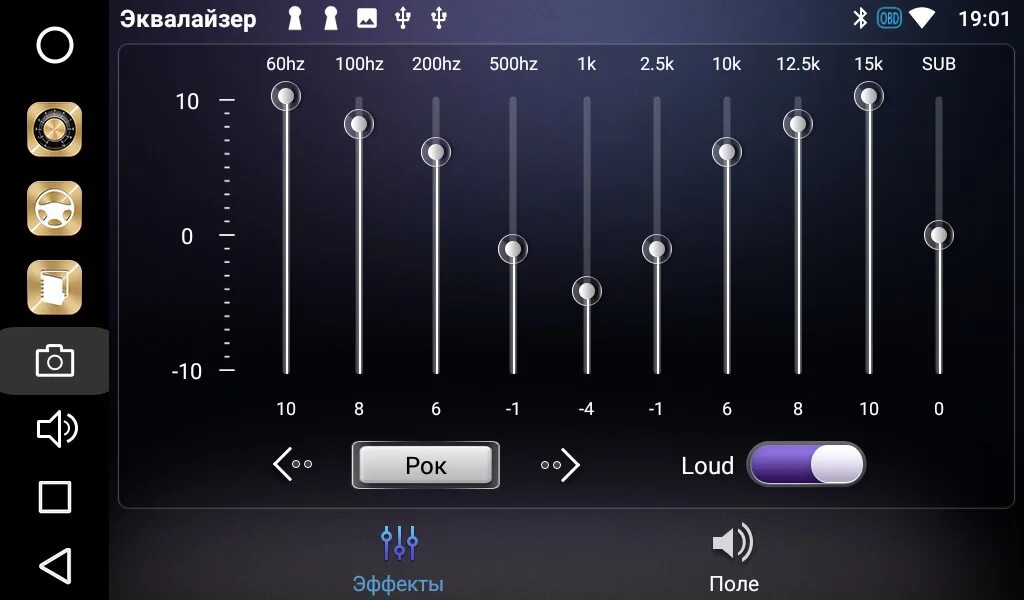This screenshot has width=1024, height=600.
Task: Click the Bluetooth status icon
Action: 860,17
